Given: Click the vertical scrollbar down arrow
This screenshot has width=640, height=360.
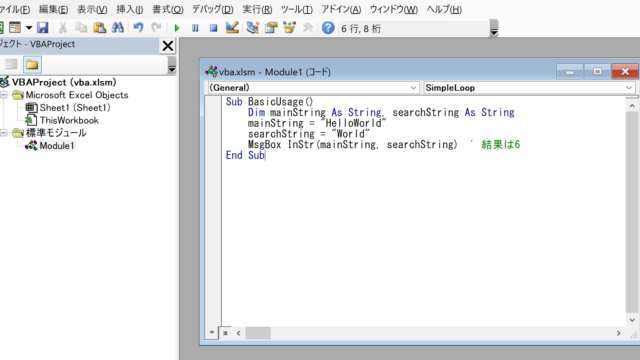Looking at the screenshot, I should 632,320.
